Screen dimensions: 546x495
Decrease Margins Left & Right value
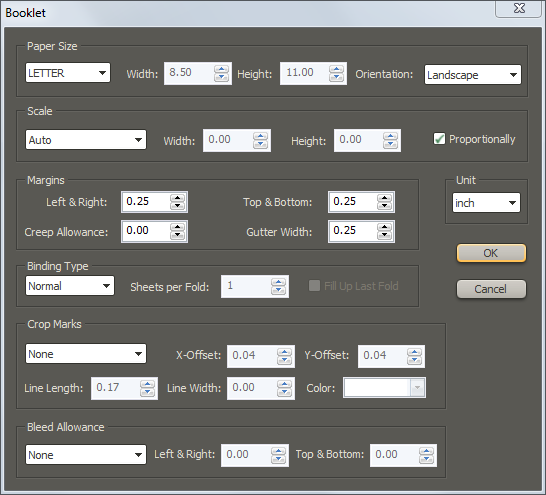click(178, 206)
